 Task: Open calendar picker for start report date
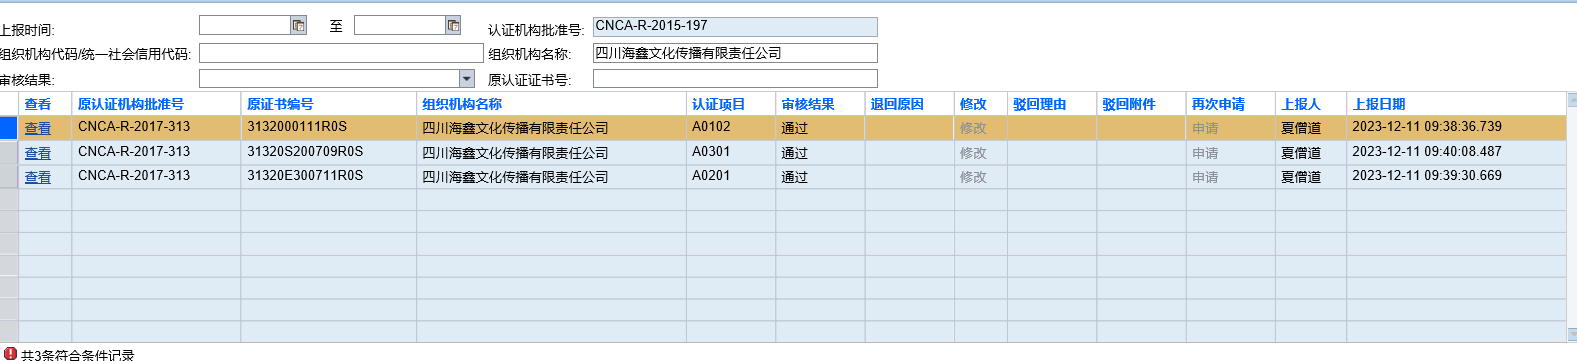[298, 25]
